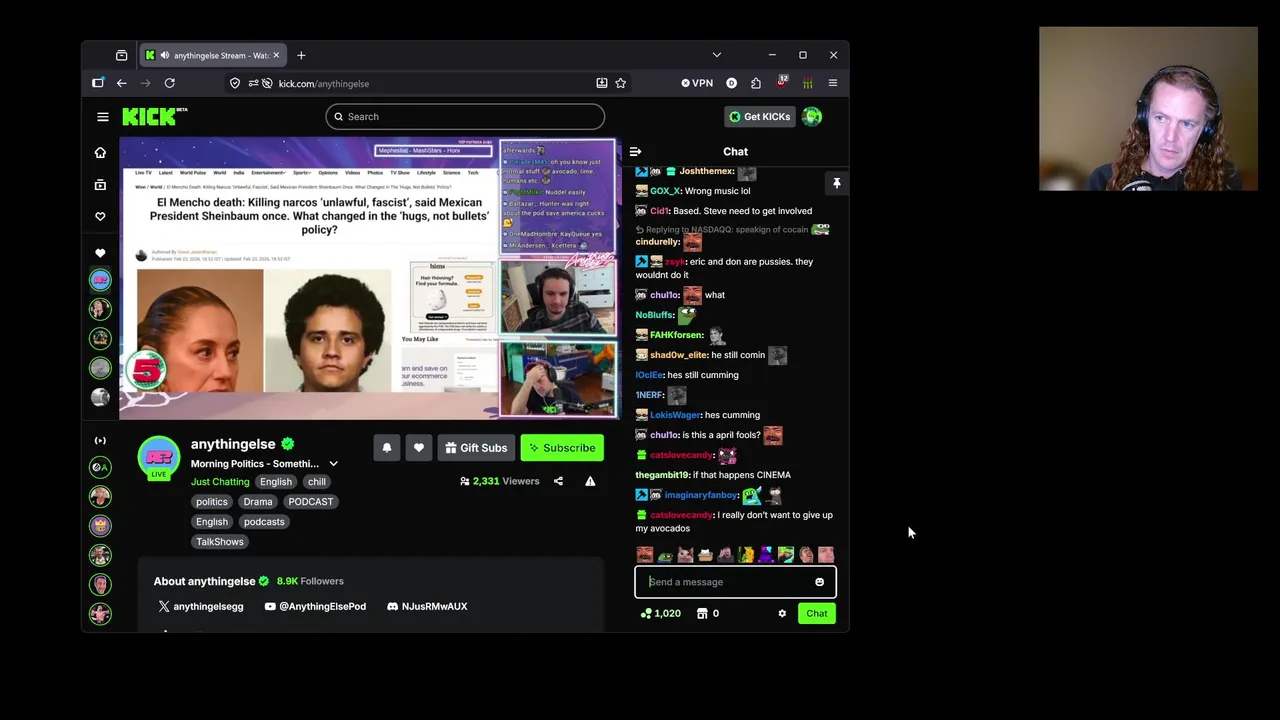
Task: Report the stream via warning icon
Action: [x=590, y=481]
